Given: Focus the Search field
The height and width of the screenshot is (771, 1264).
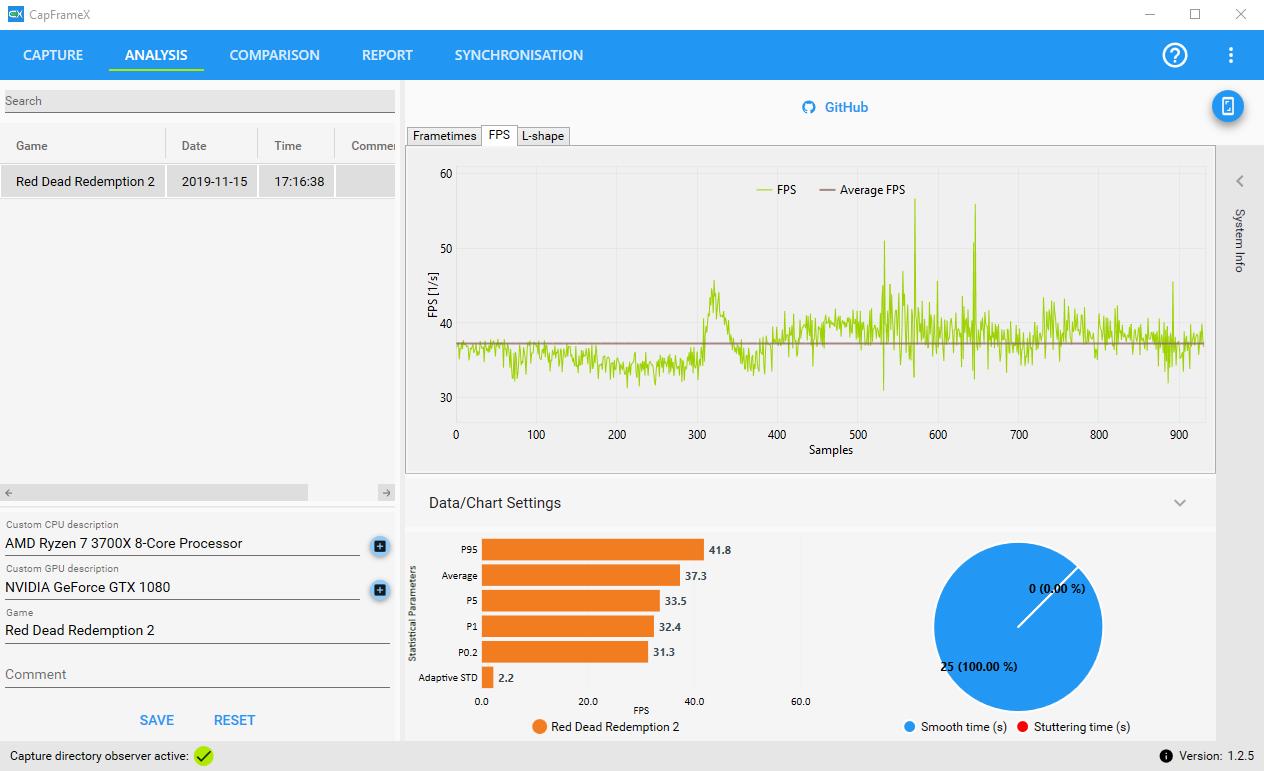Looking at the screenshot, I should (x=199, y=101).
